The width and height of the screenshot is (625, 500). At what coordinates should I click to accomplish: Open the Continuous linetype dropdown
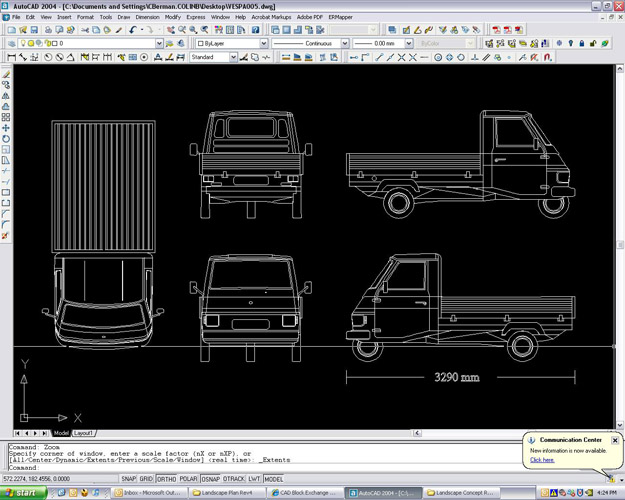[345, 43]
